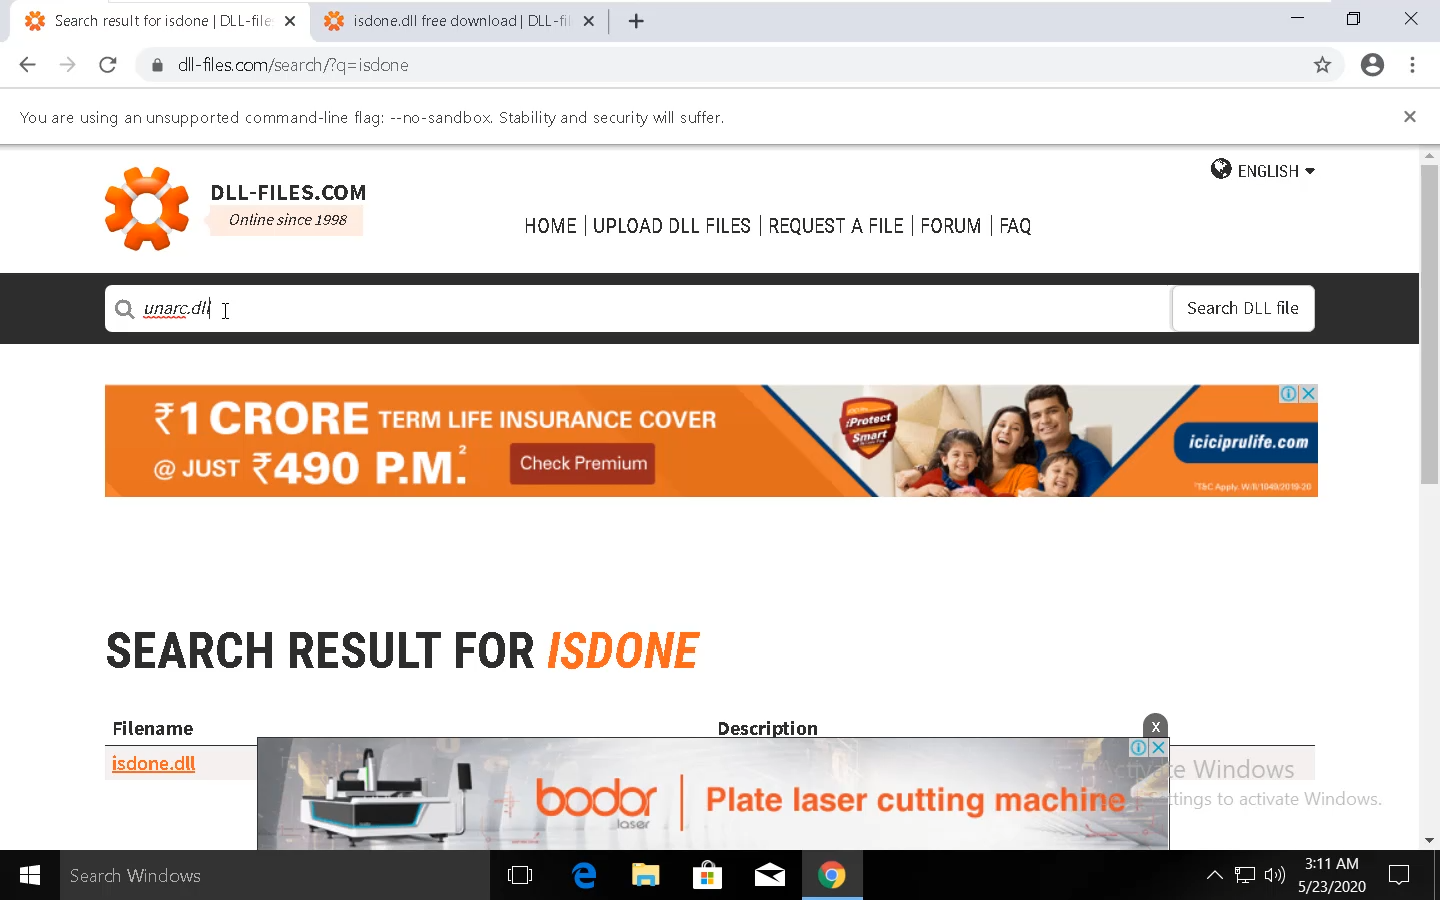Open ad info on insurance banner

pos(1290,394)
